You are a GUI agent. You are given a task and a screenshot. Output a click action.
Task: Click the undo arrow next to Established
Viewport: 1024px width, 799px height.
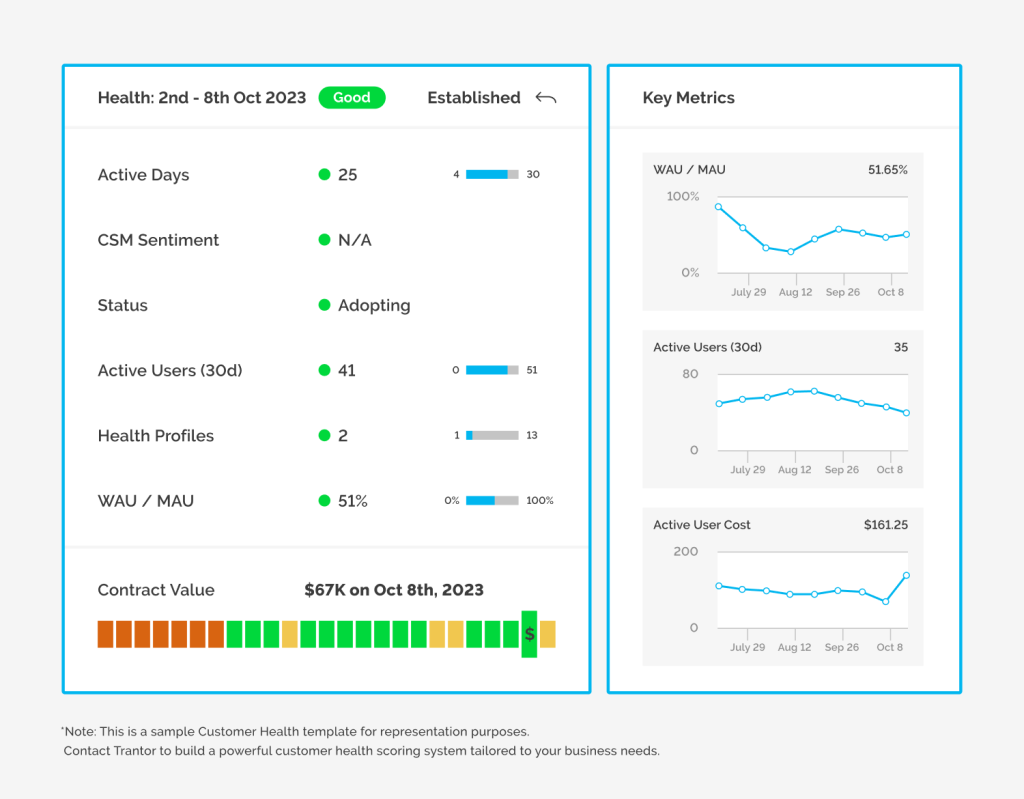tap(545, 97)
